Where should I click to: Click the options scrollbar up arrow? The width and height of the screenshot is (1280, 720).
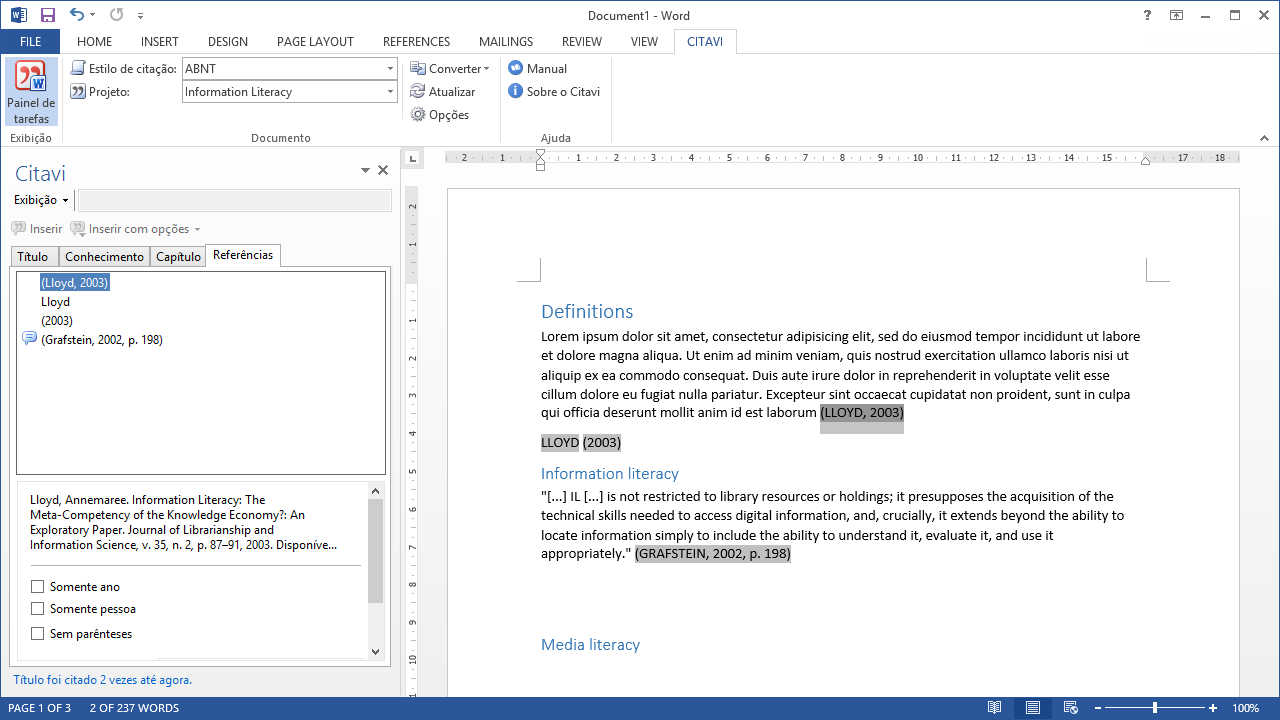[376, 491]
